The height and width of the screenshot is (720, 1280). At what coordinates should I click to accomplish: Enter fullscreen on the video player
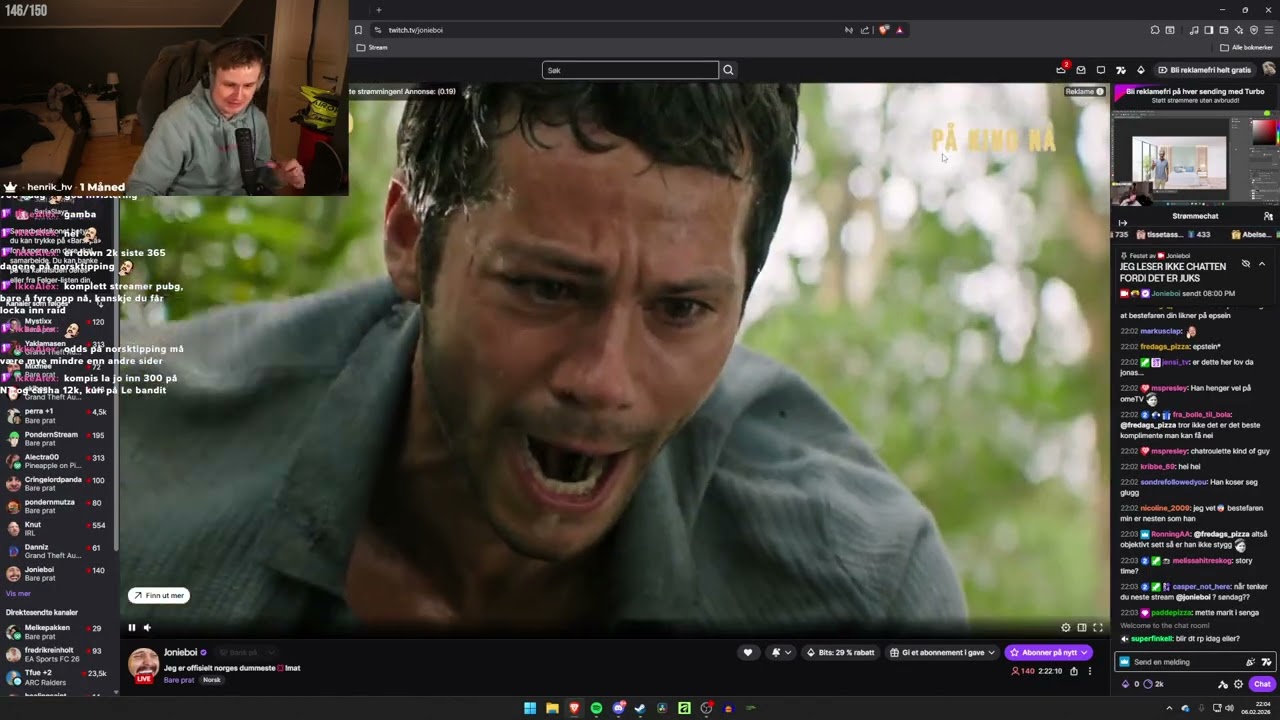click(1098, 627)
